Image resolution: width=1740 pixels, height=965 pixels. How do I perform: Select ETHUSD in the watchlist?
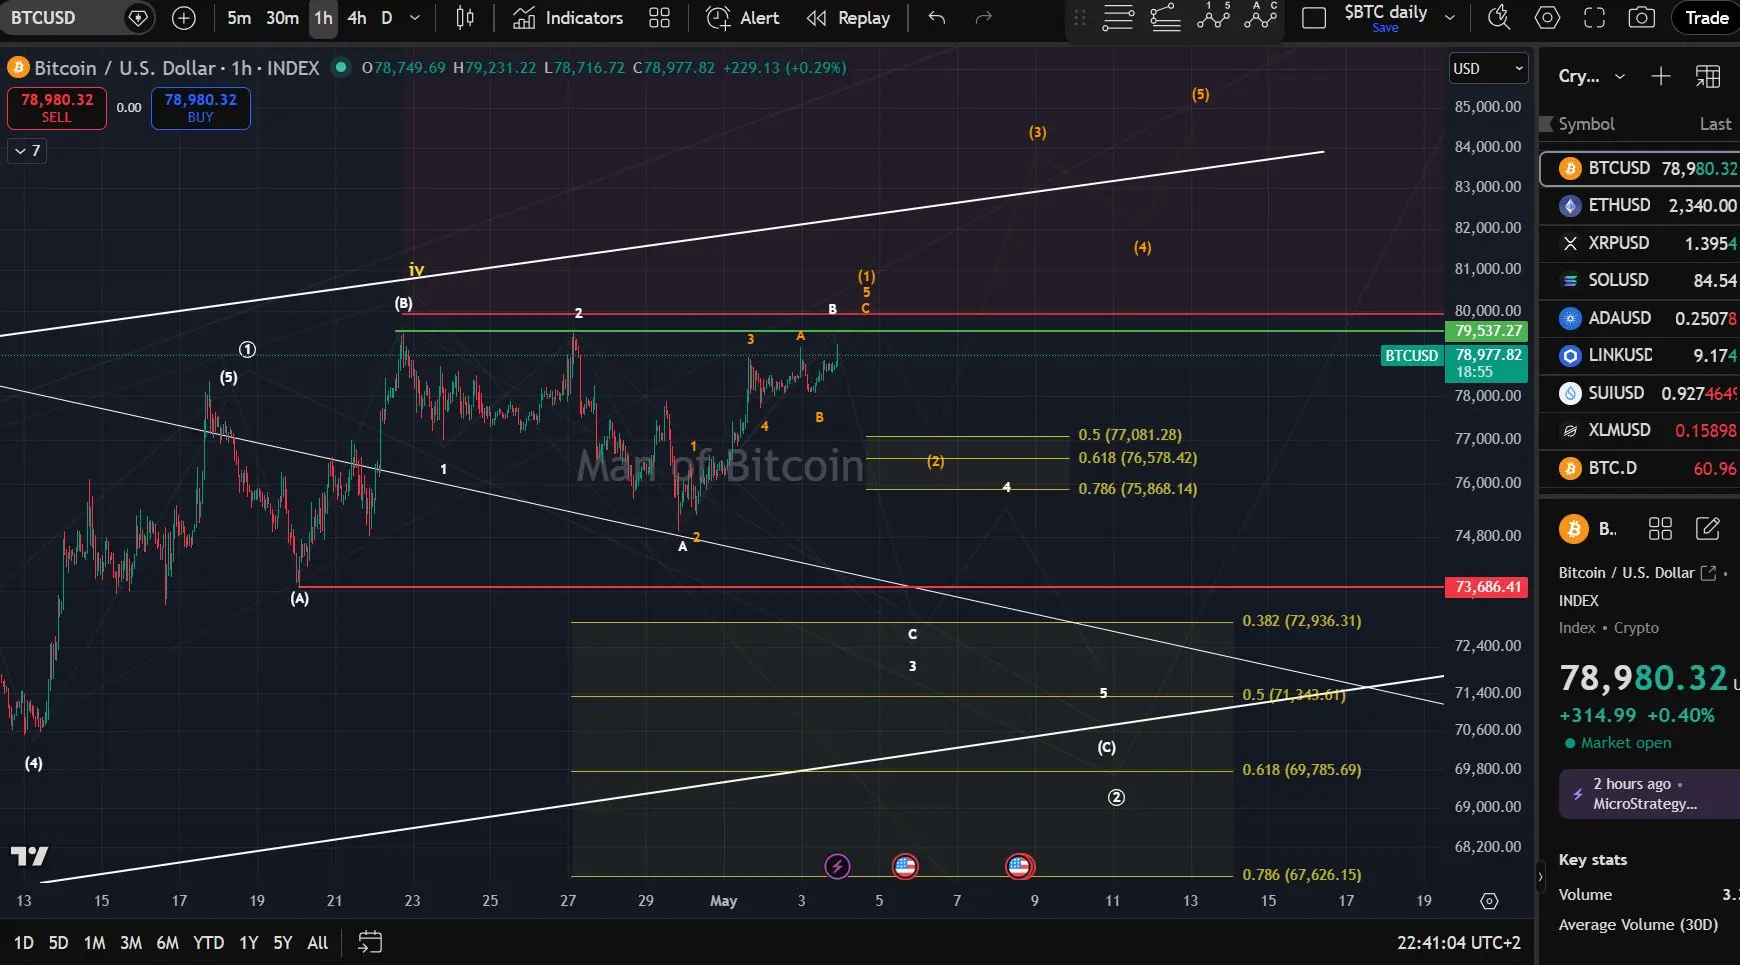[x=1639, y=205]
